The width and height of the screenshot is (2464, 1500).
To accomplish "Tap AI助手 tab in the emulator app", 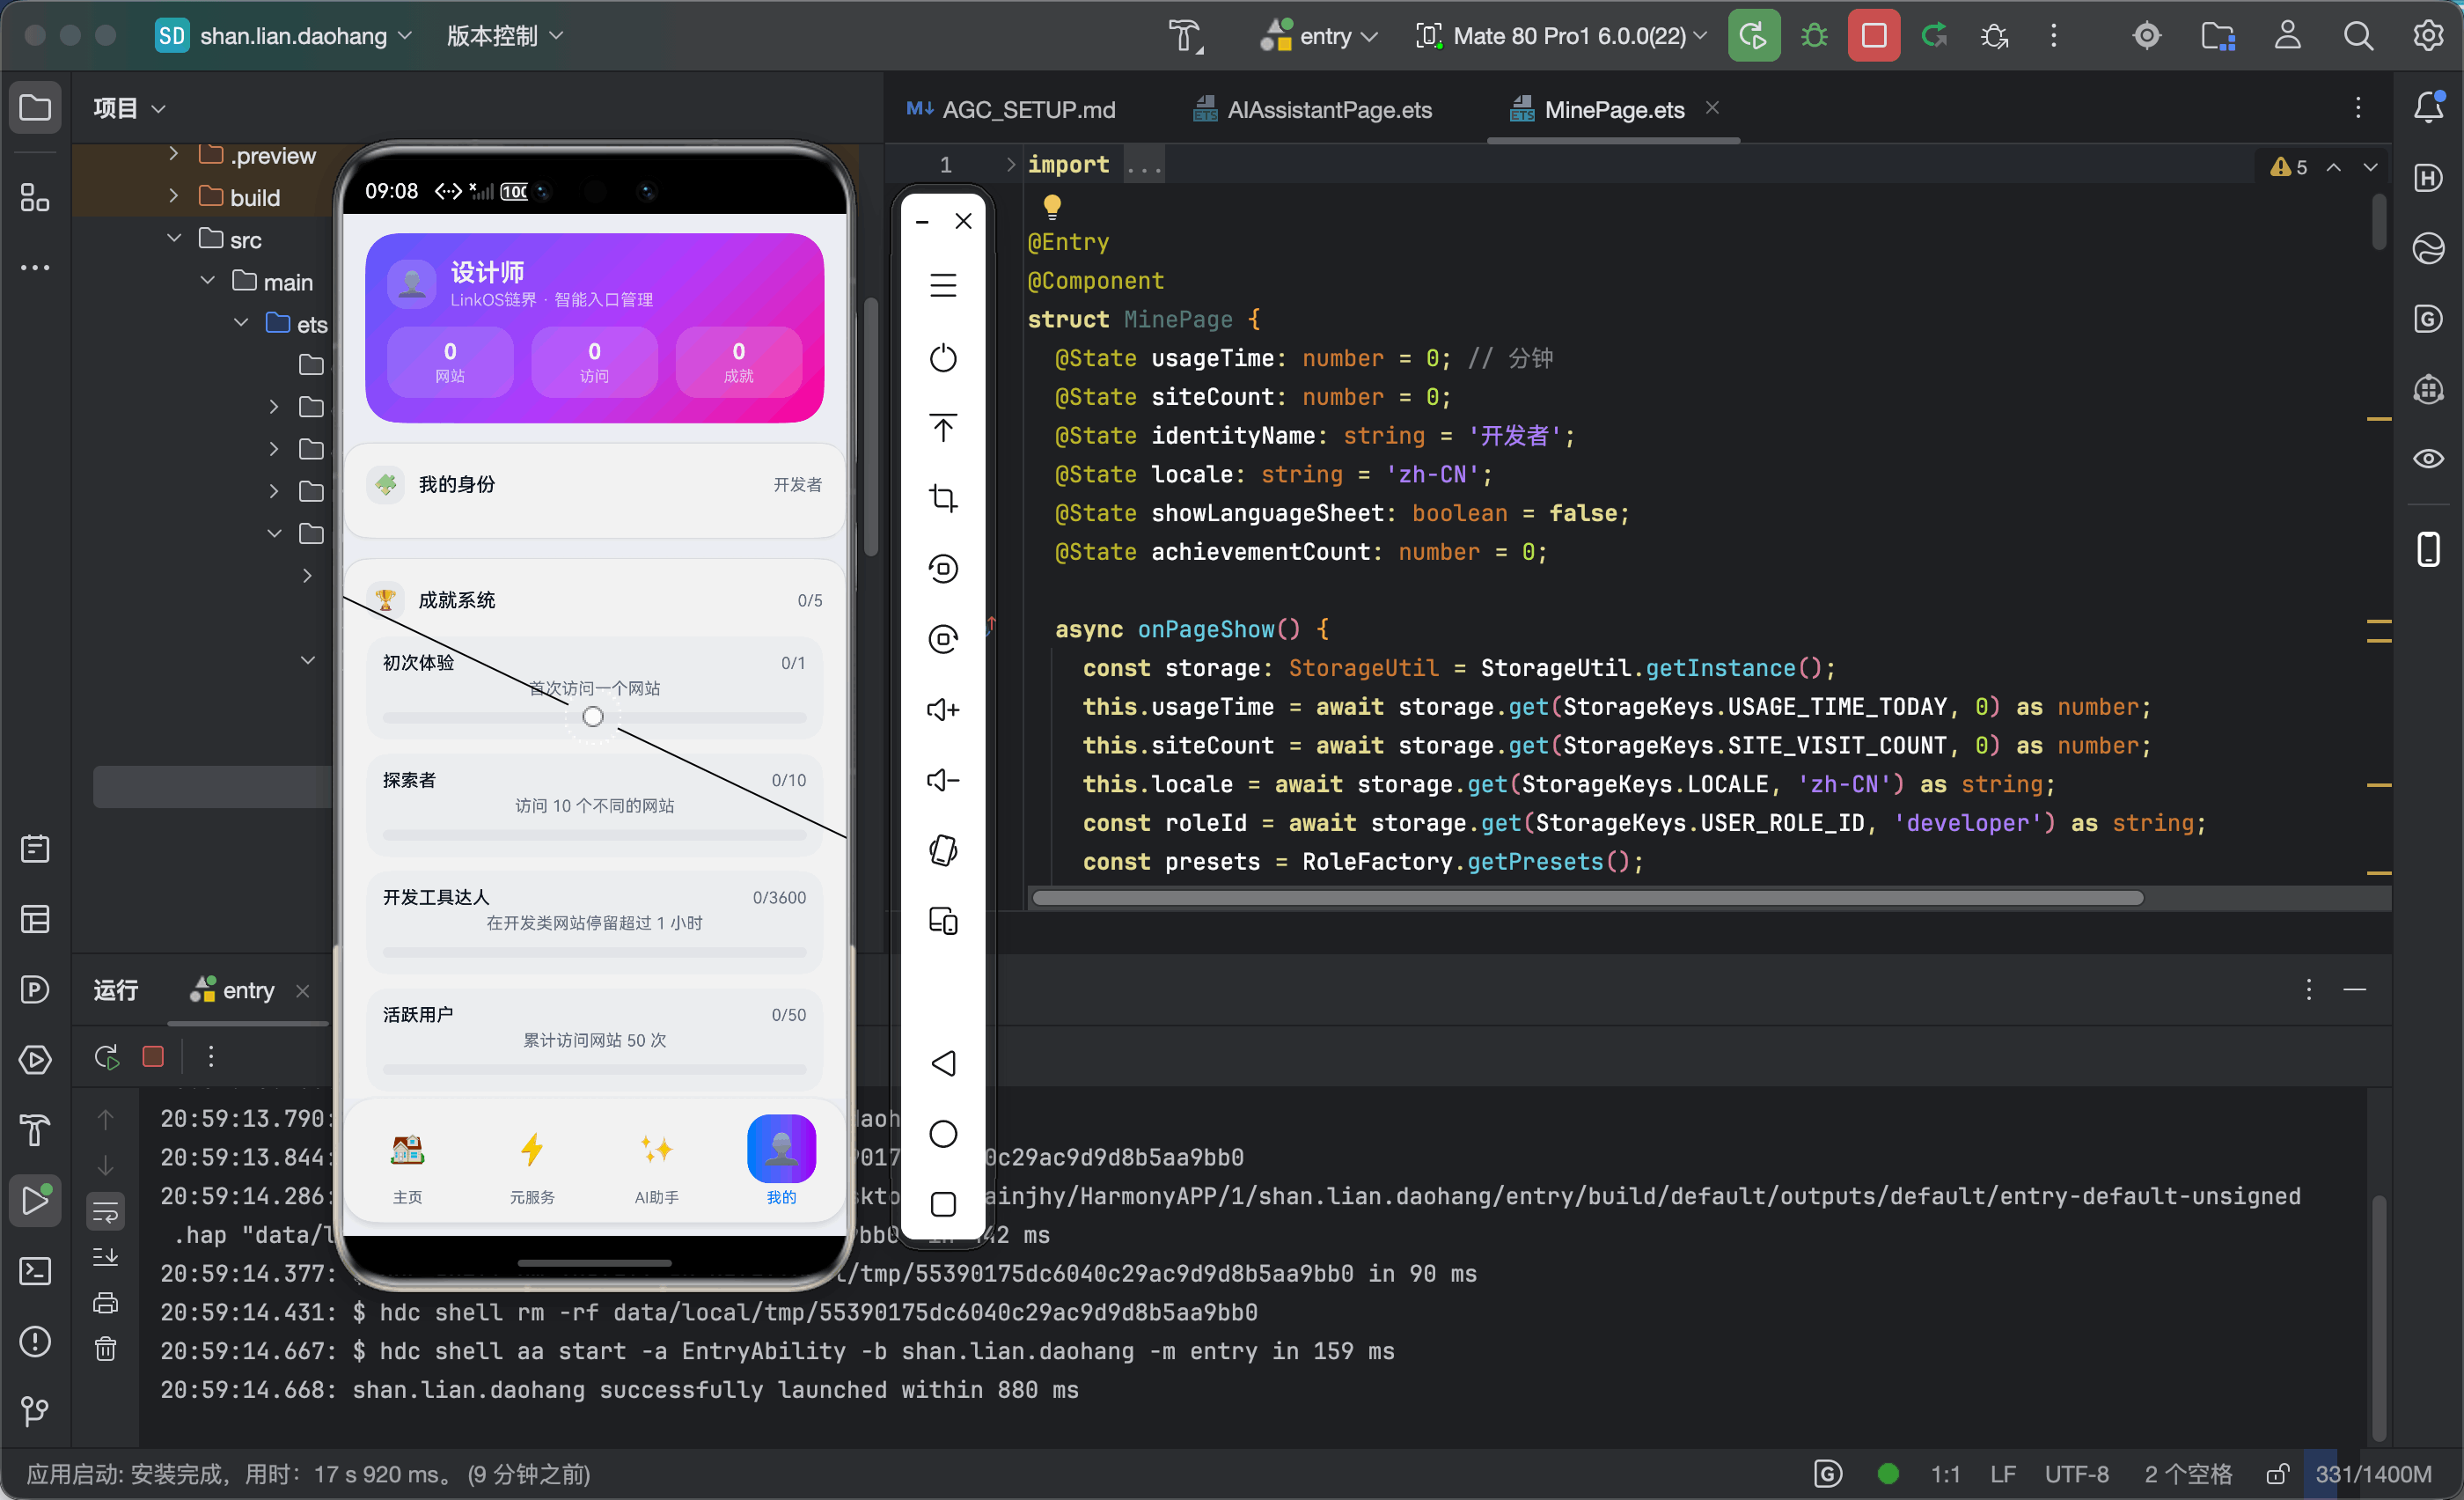I will pyautogui.click(x=657, y=1166).
